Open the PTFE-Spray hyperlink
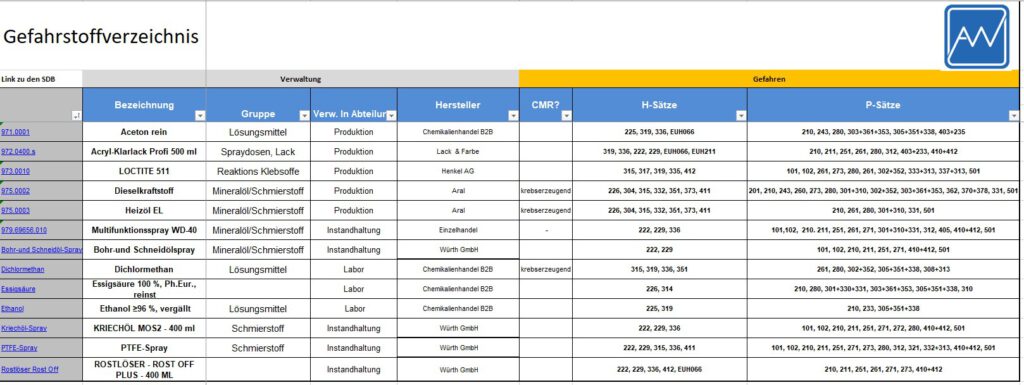The width and height of the screenshot is (1024, 385). click(20, 348)
